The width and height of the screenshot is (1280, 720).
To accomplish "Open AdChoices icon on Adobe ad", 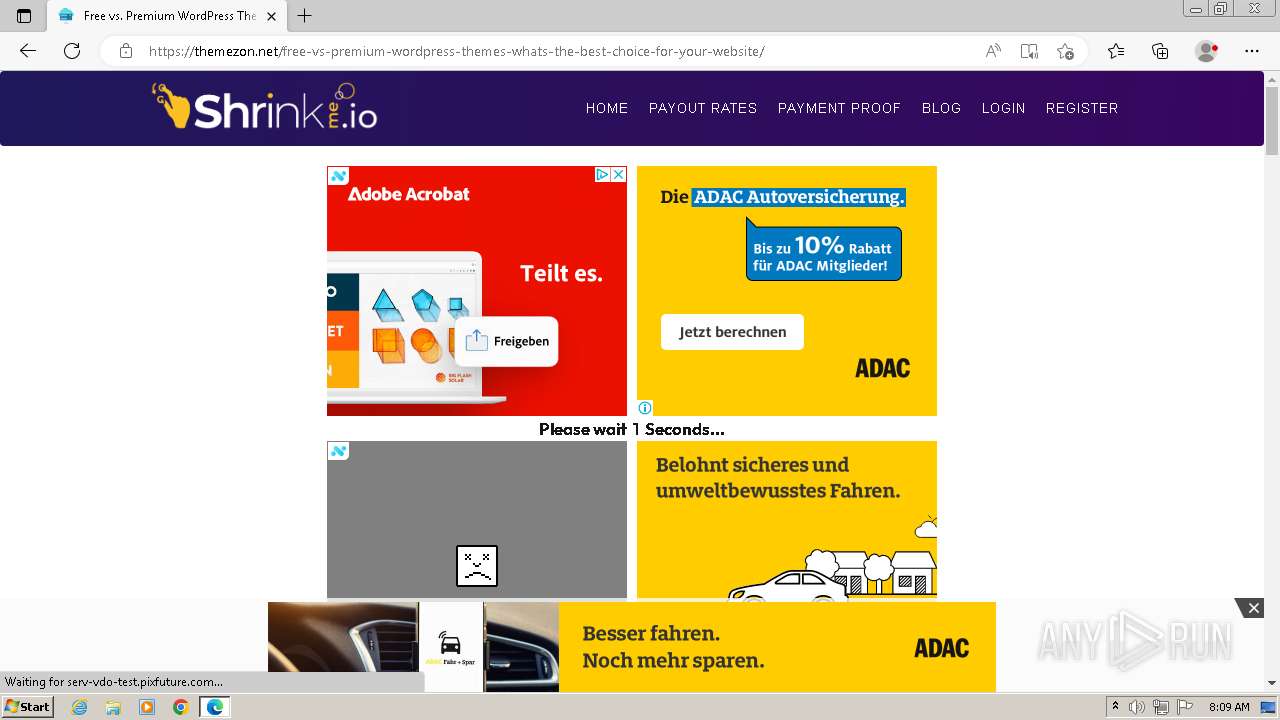I will 602,174.
